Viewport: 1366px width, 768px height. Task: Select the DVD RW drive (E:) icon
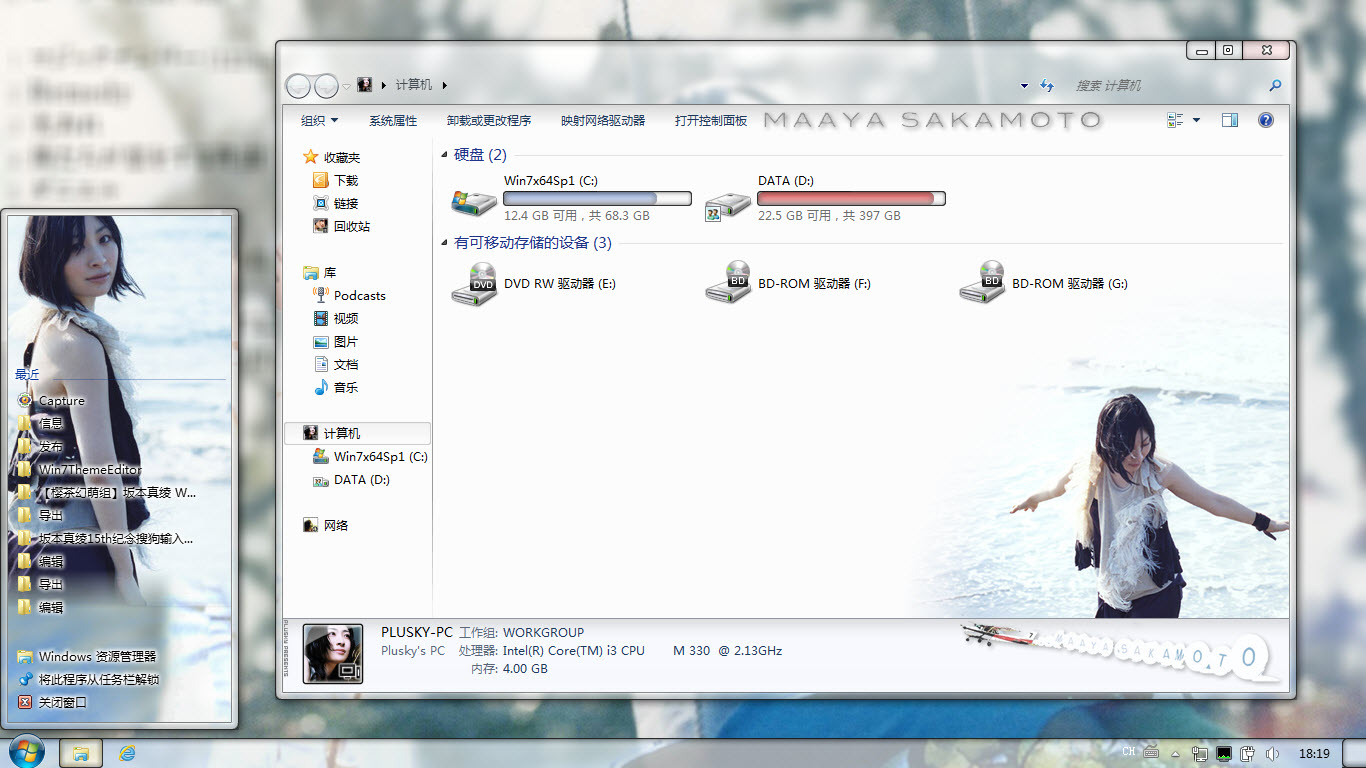[474, 284]
